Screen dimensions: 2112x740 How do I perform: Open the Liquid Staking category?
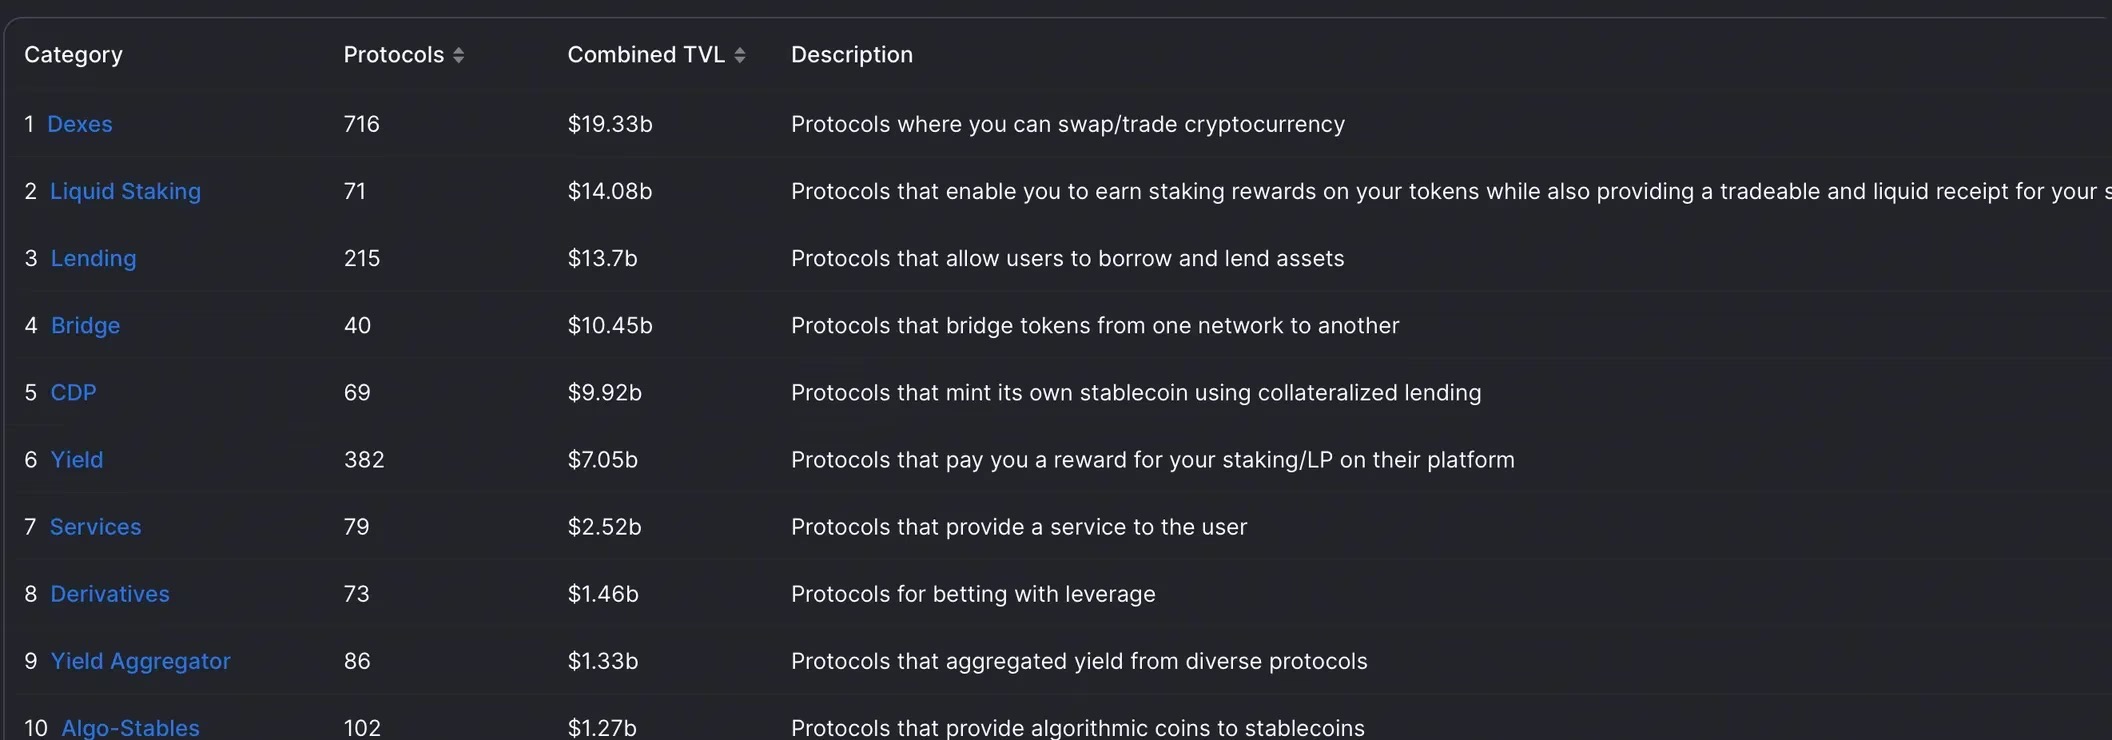pos(125,191)
